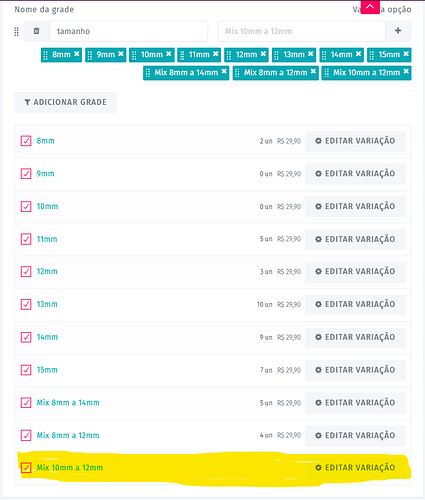Viewport: 425px width, 500px height.
Task: Grab the drag handle beside the trash icon
Action: tap(16, 32)
